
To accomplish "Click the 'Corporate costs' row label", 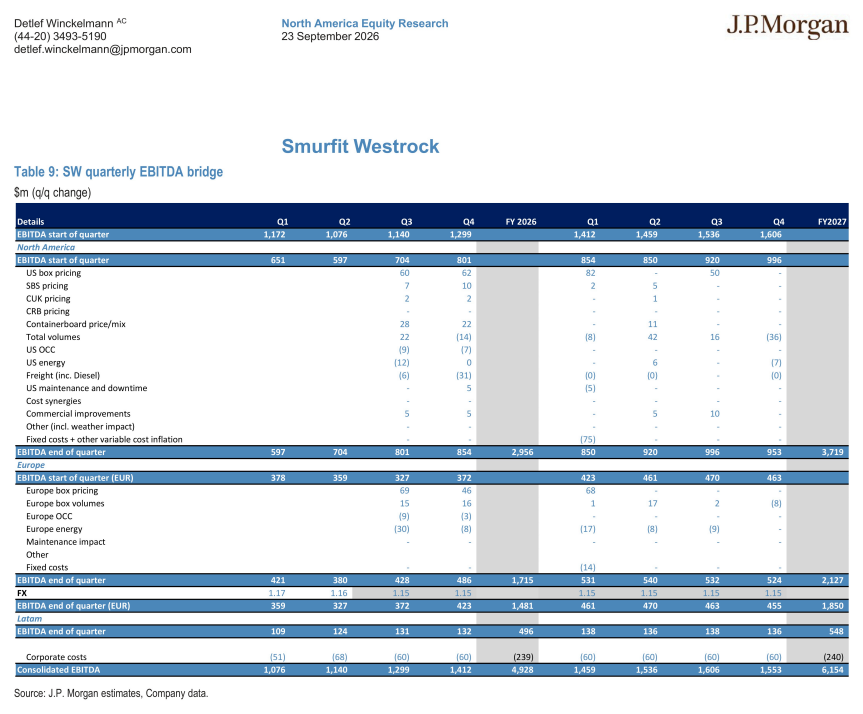I will pos(56,657).
